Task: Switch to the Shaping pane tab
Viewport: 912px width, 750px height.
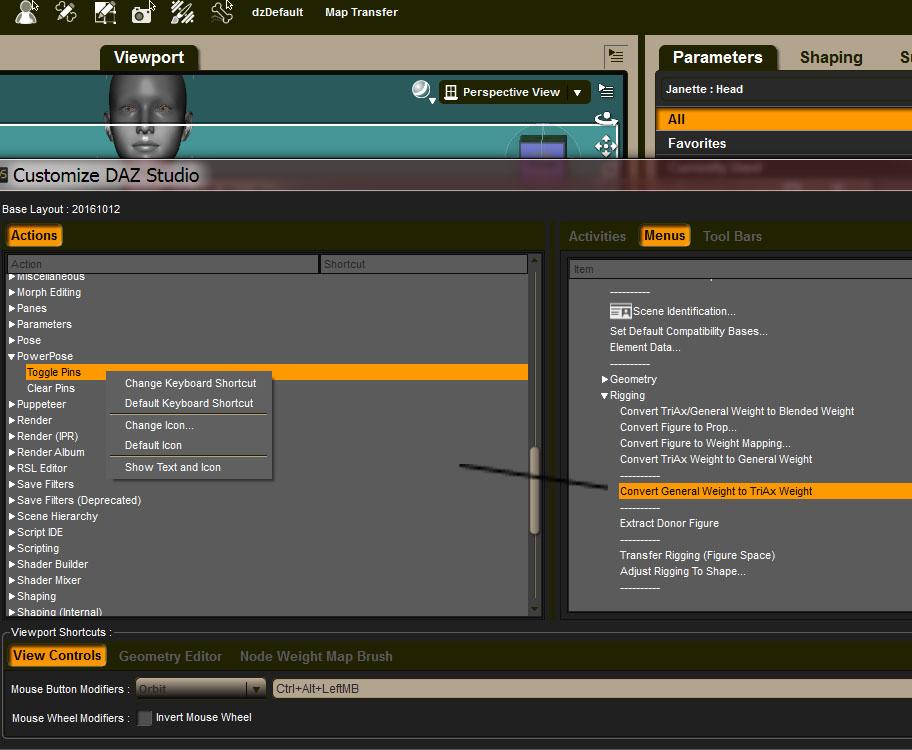Action: click(x=831, y=57)
